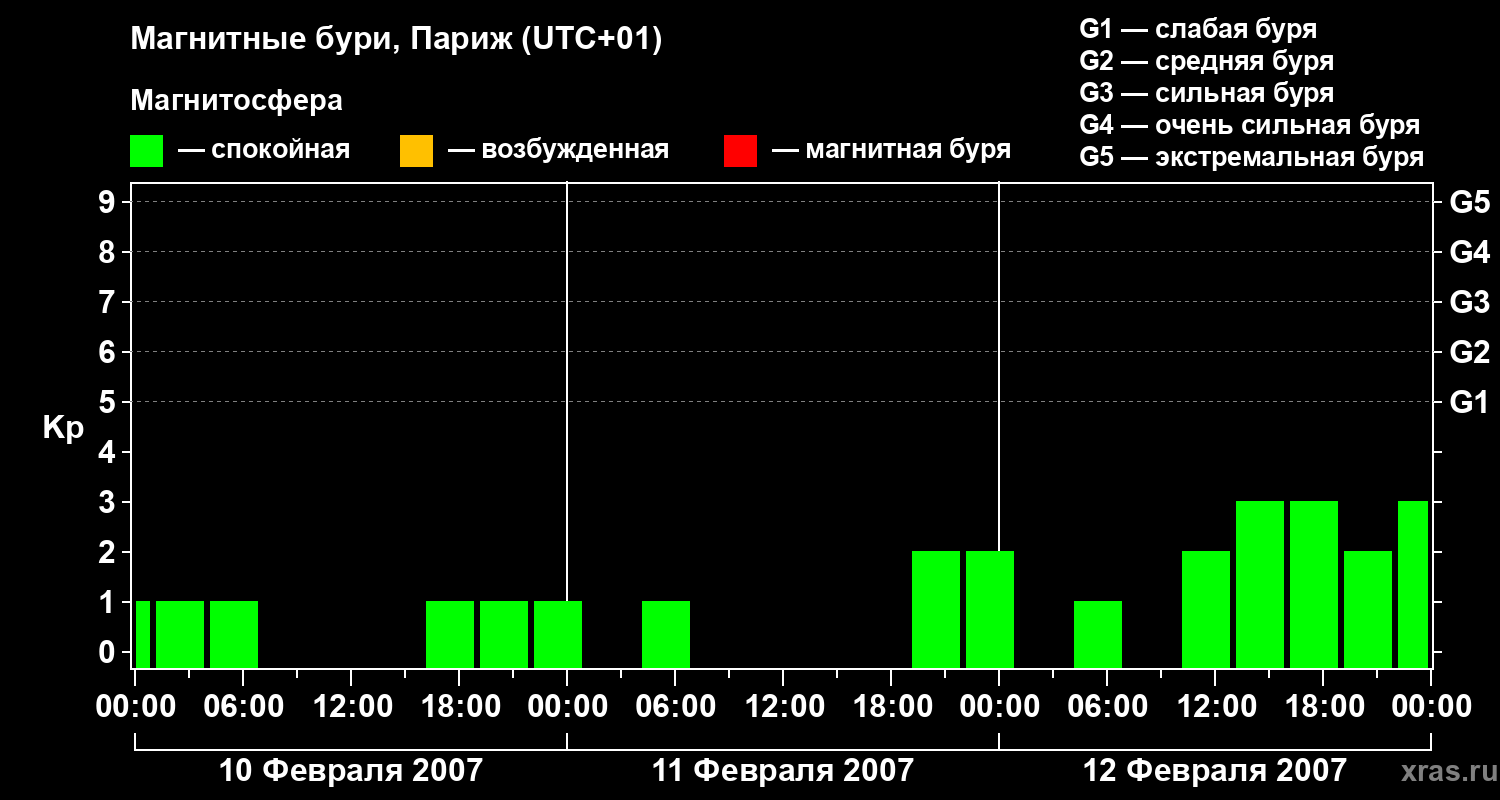
Task: Click the green спокойная legend swatch
Action: [147, 151]
